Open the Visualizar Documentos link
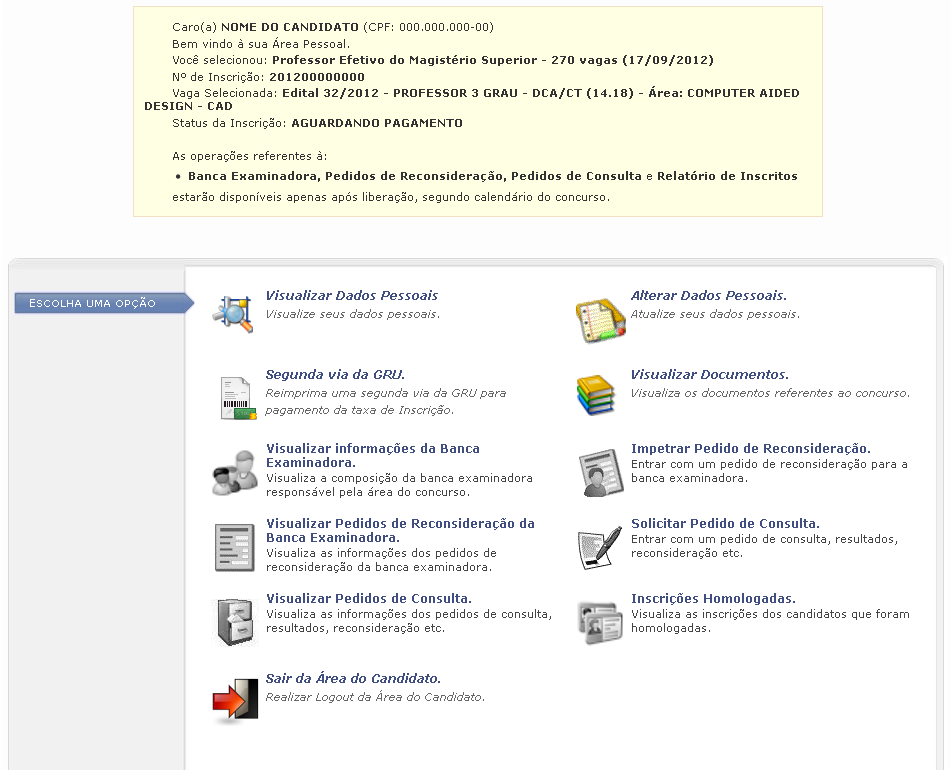Viewport: 951px width, 781px height. pyautogui.click(x=709, y=375)
